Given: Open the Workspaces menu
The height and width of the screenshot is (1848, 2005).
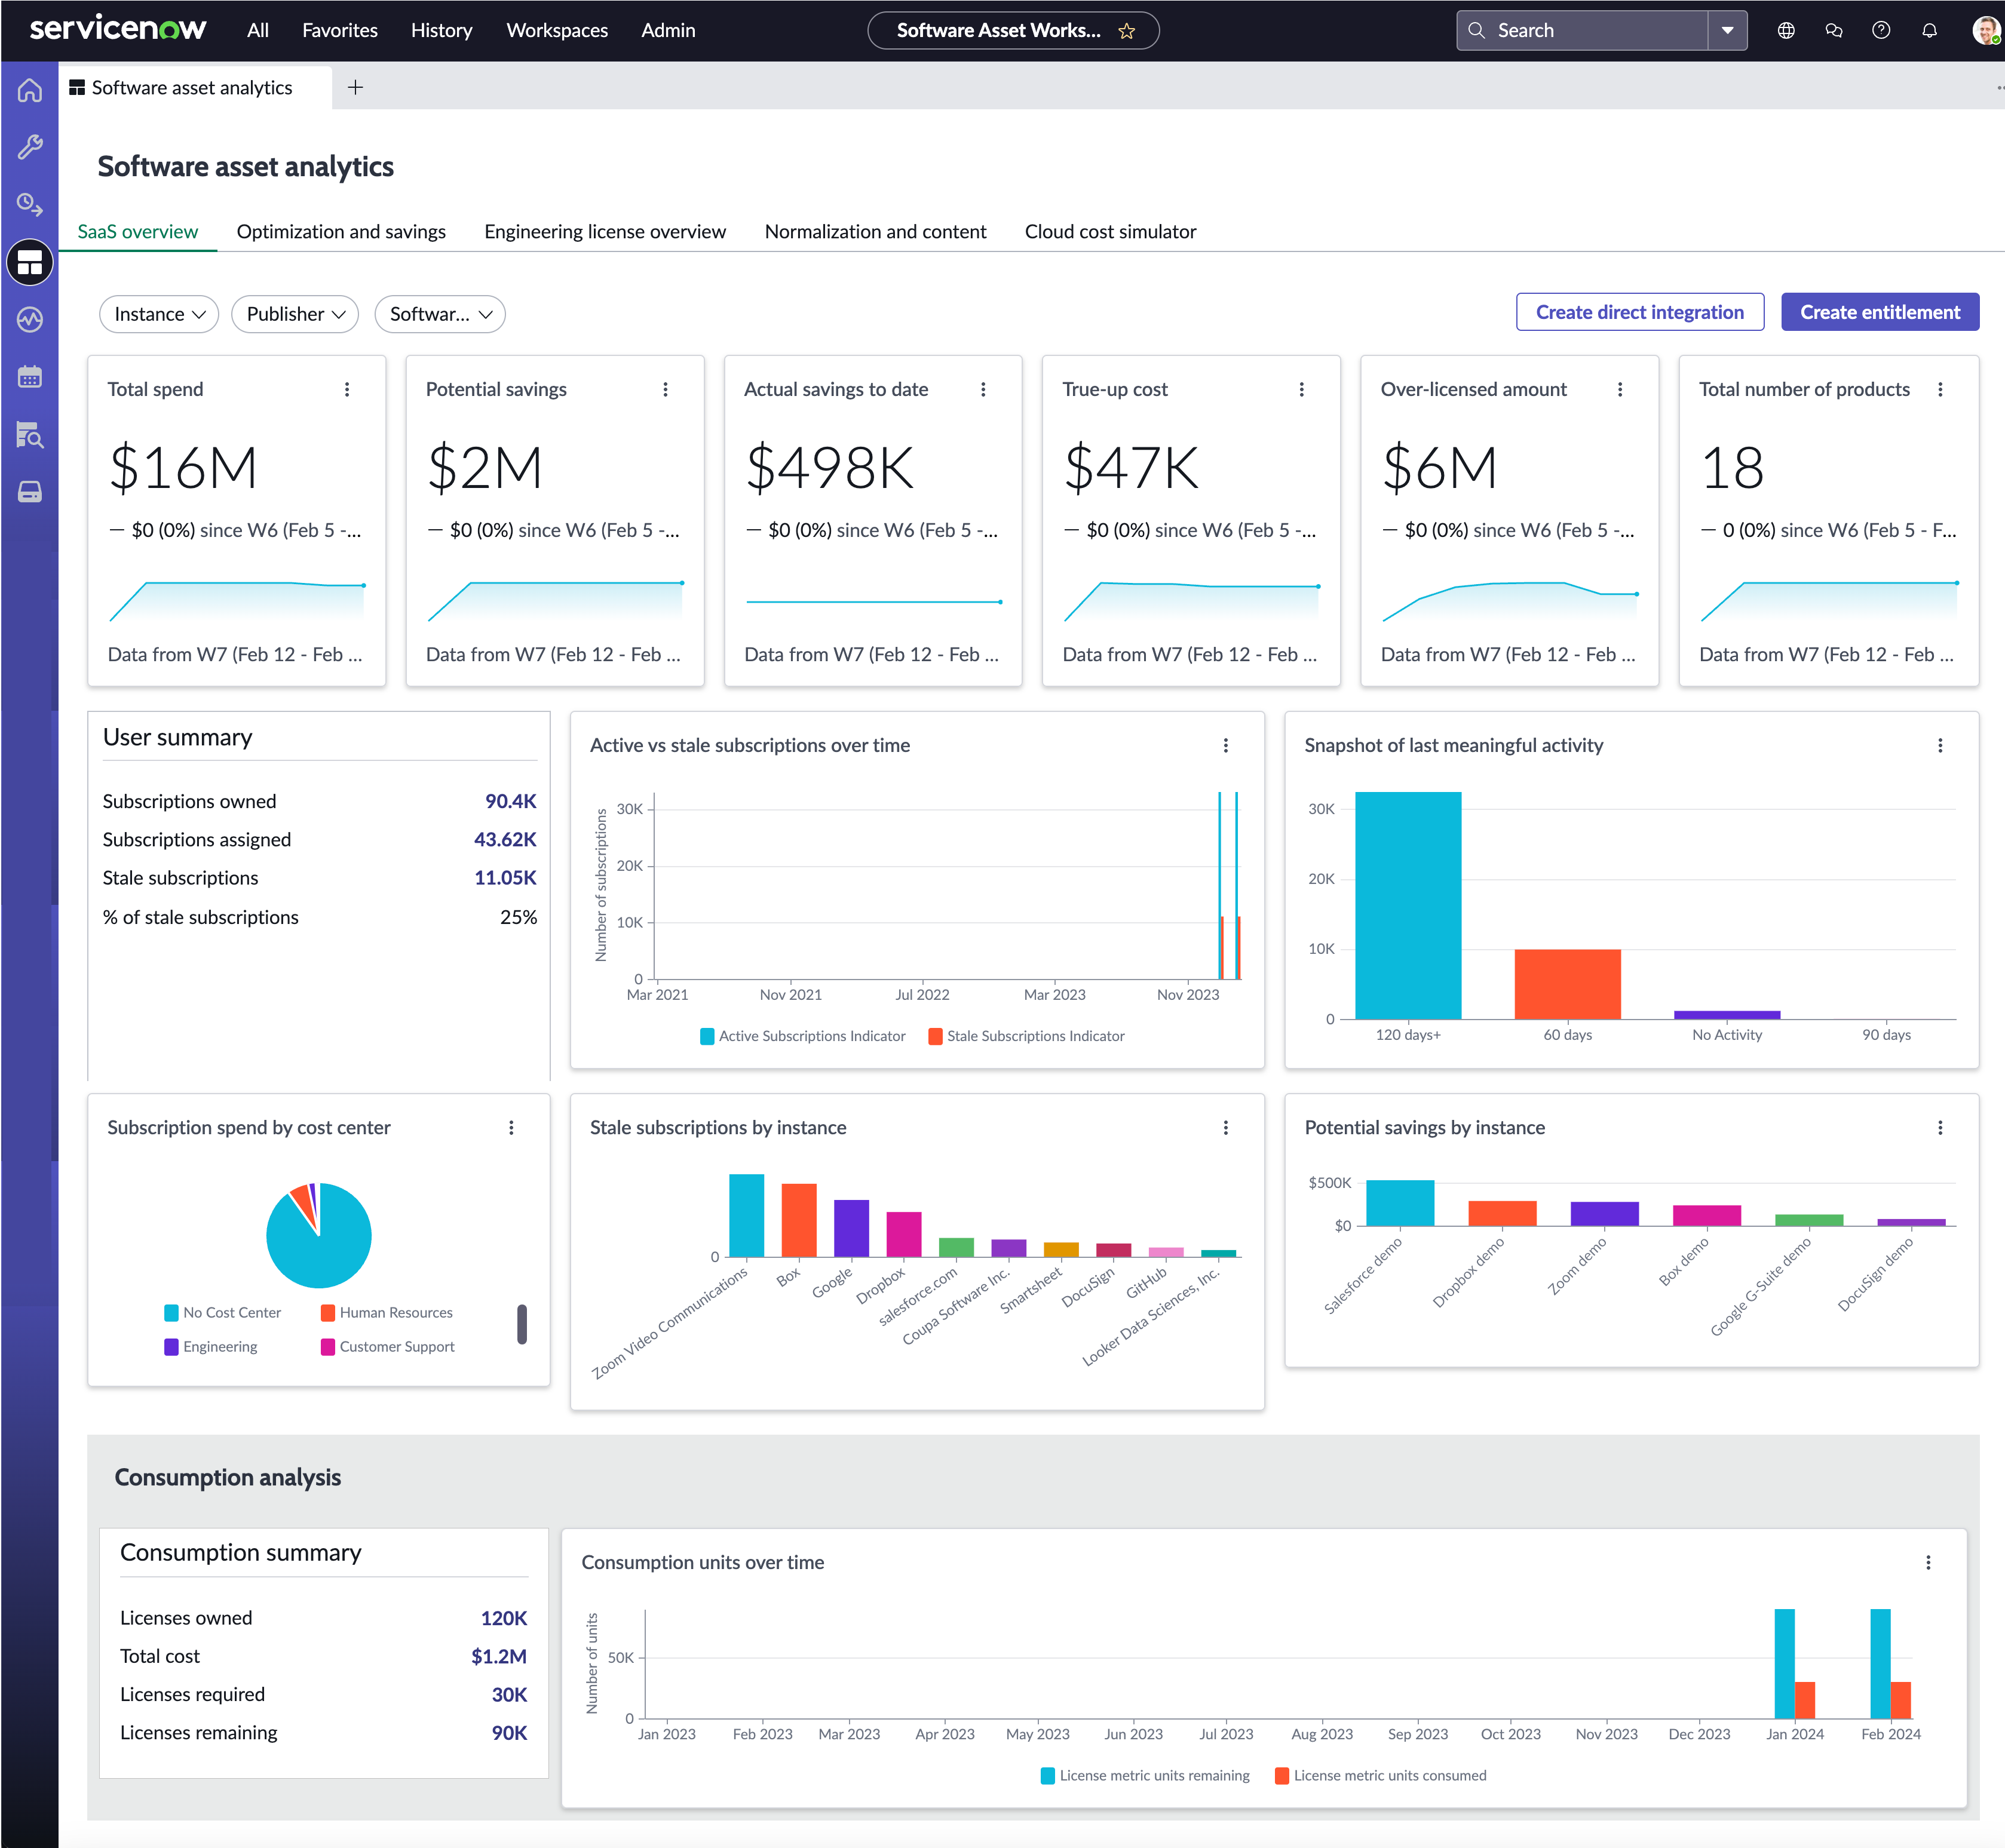Looking at the screenshot, I should (557, 31).
